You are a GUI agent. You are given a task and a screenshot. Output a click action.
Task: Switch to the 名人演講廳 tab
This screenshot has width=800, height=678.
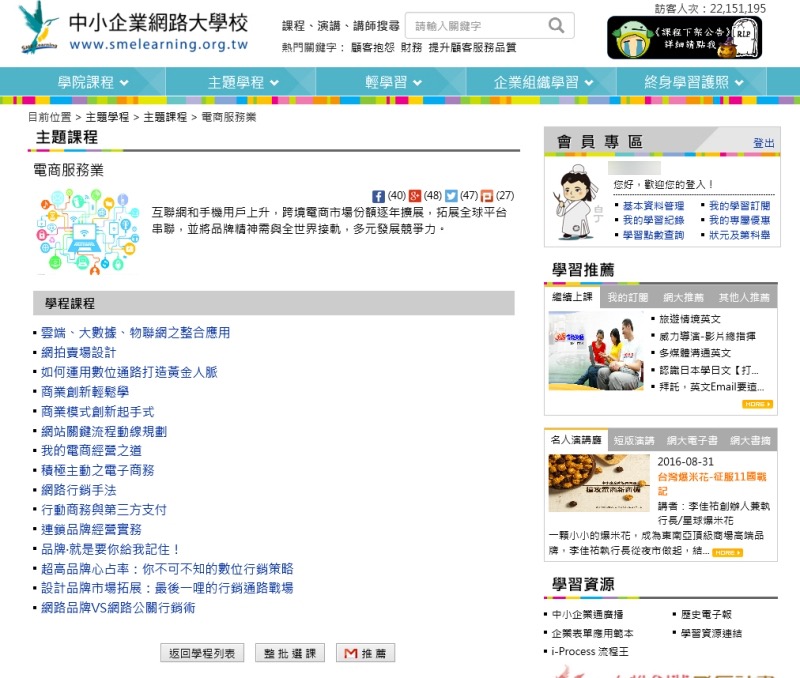(576, 440)
